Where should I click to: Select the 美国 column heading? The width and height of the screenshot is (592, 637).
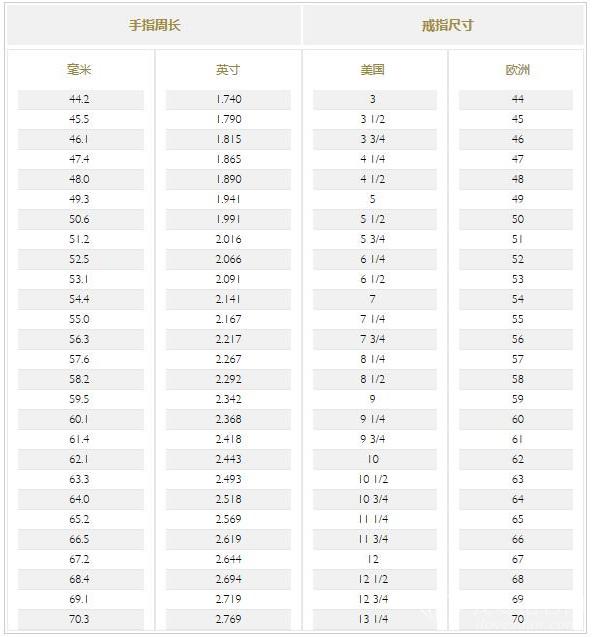(372, 69)
